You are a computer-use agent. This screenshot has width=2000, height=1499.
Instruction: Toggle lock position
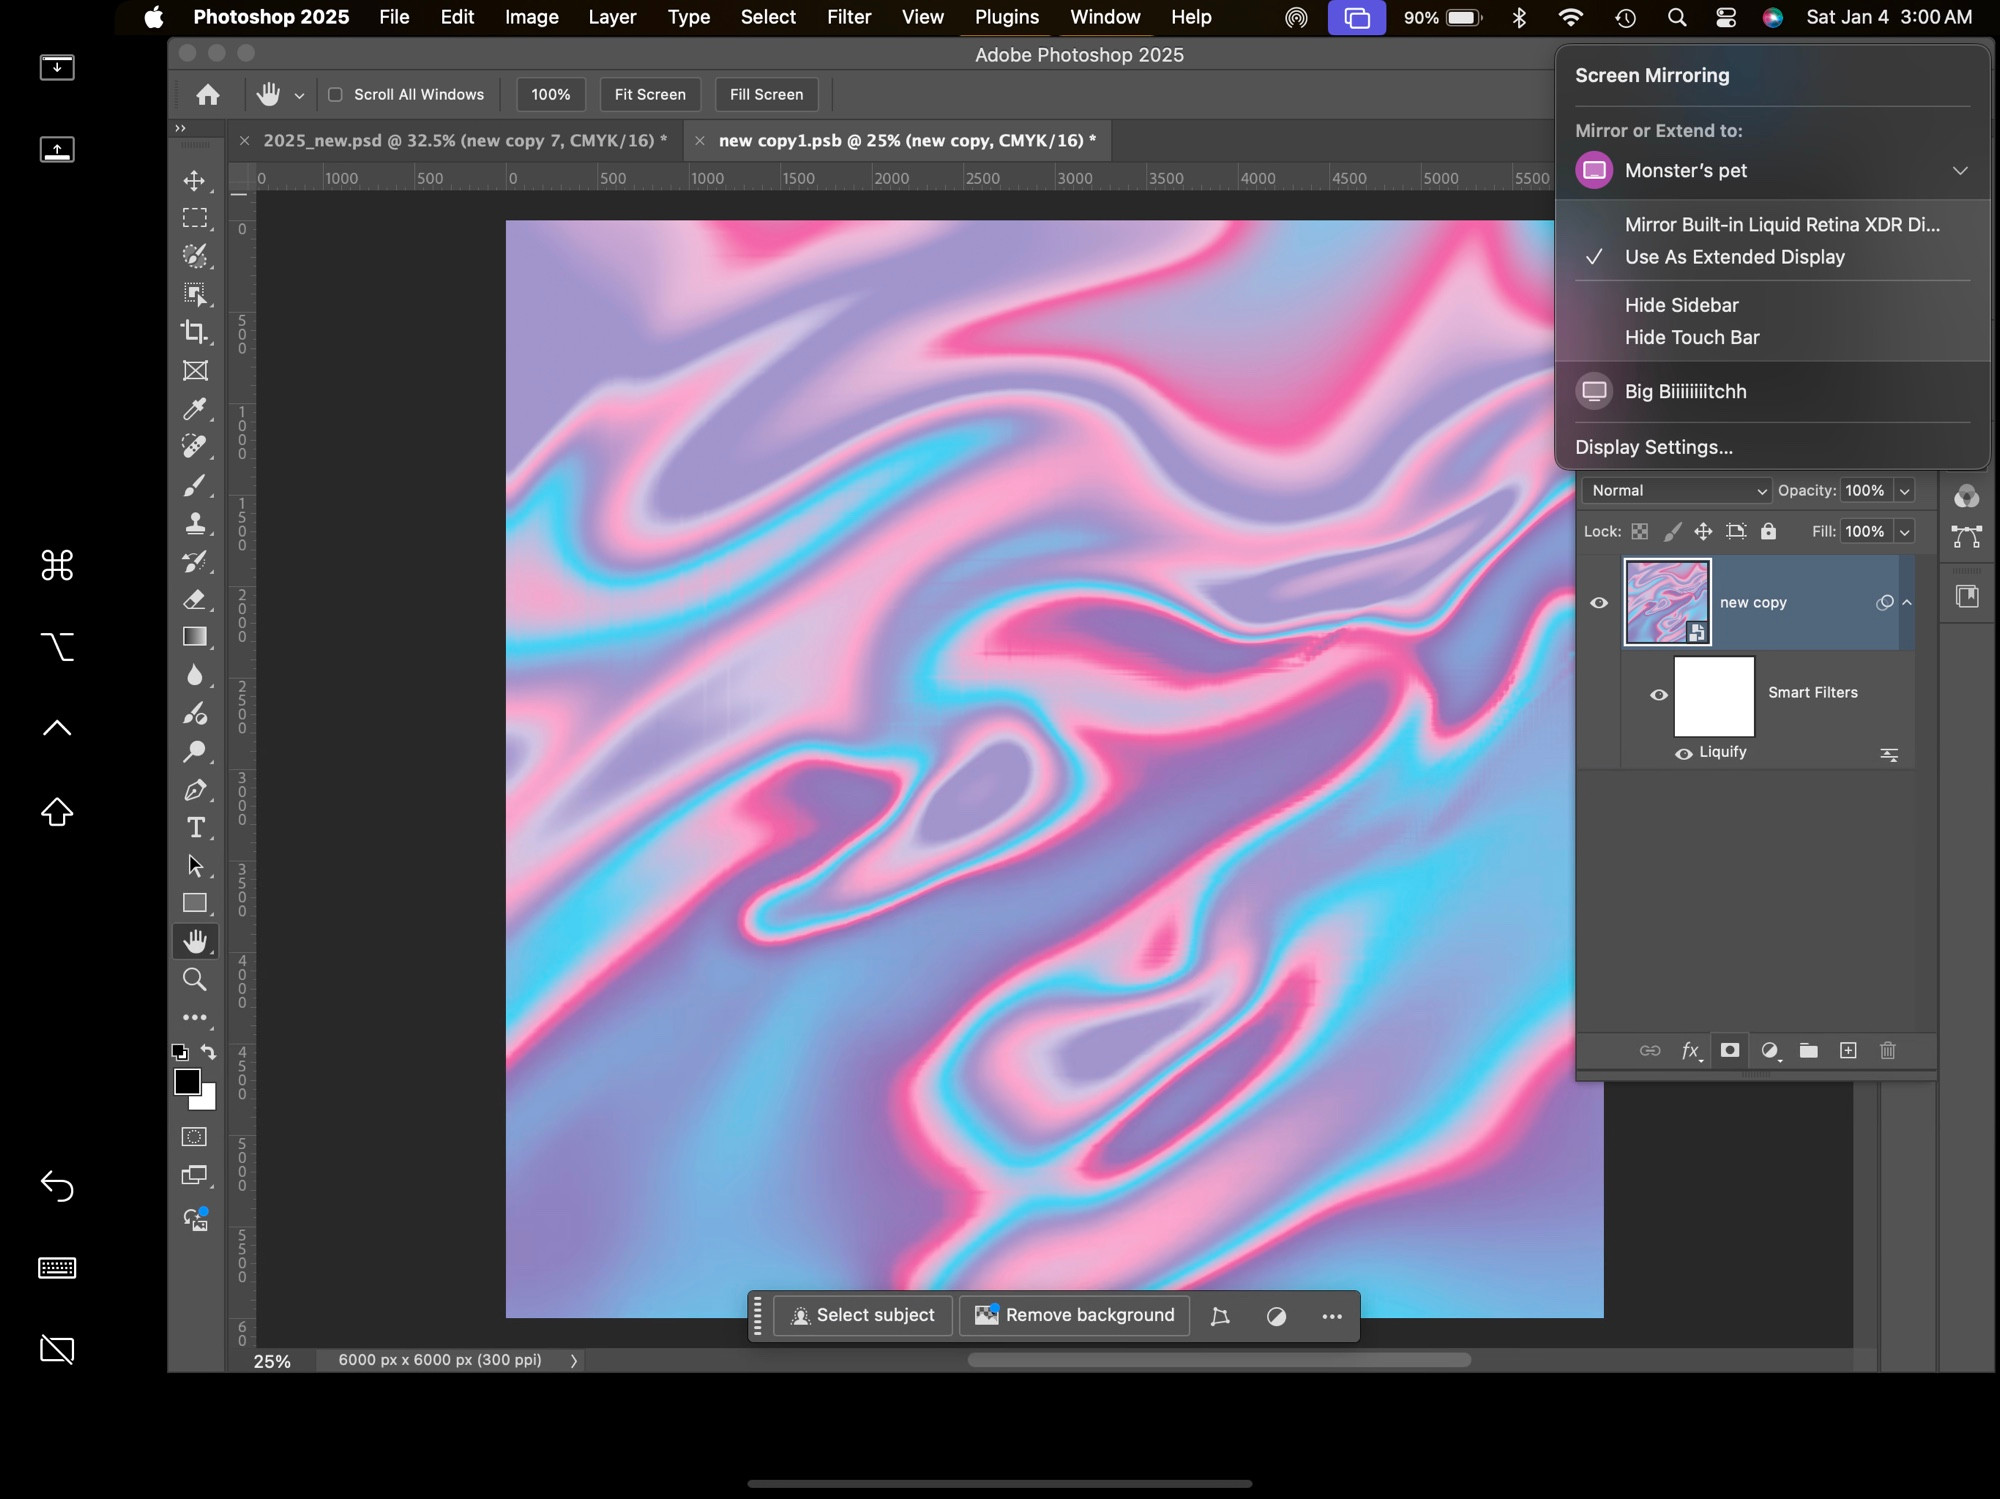[x=1703, y=532]
